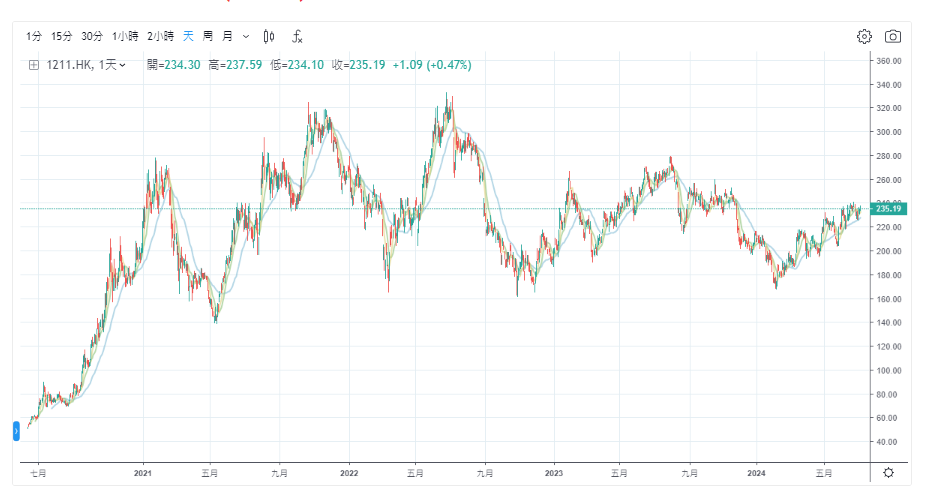Click the square plus icon beside 1211.HK

tap(33, 65)
